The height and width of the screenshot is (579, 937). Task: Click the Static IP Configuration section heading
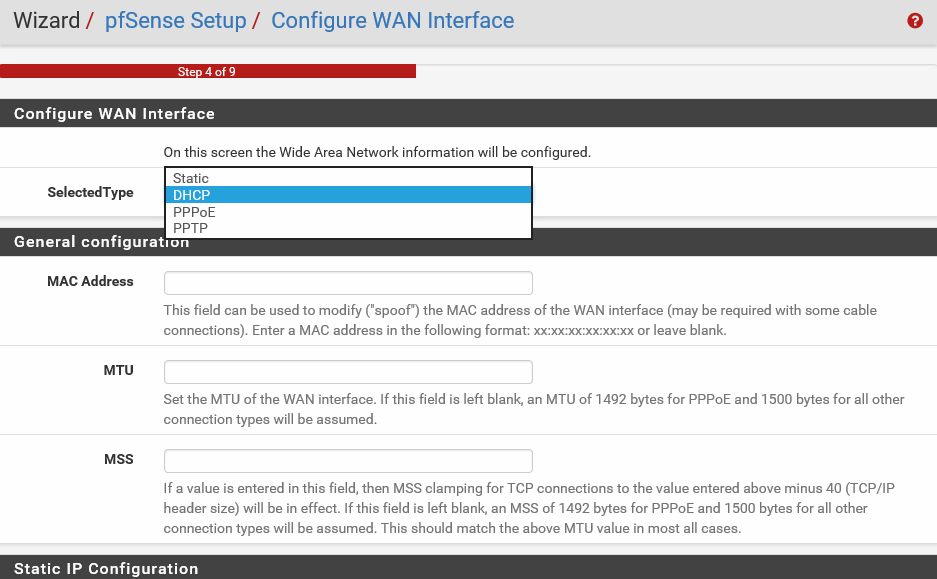tap(106, 568)
